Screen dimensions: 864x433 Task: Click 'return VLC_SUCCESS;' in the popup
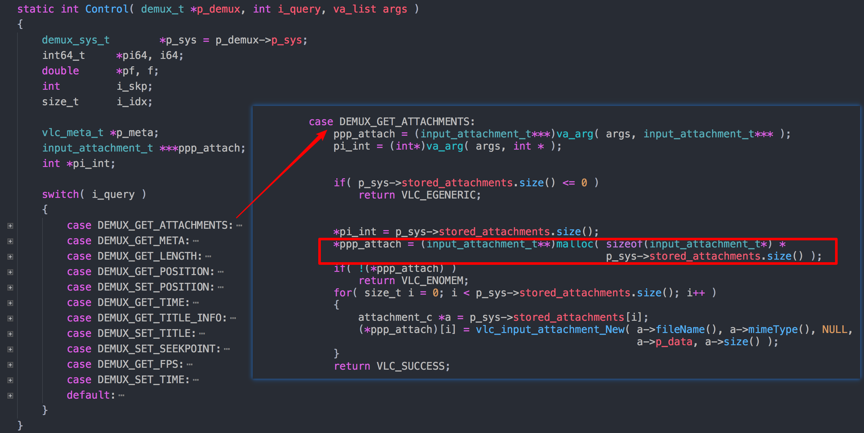392,366
